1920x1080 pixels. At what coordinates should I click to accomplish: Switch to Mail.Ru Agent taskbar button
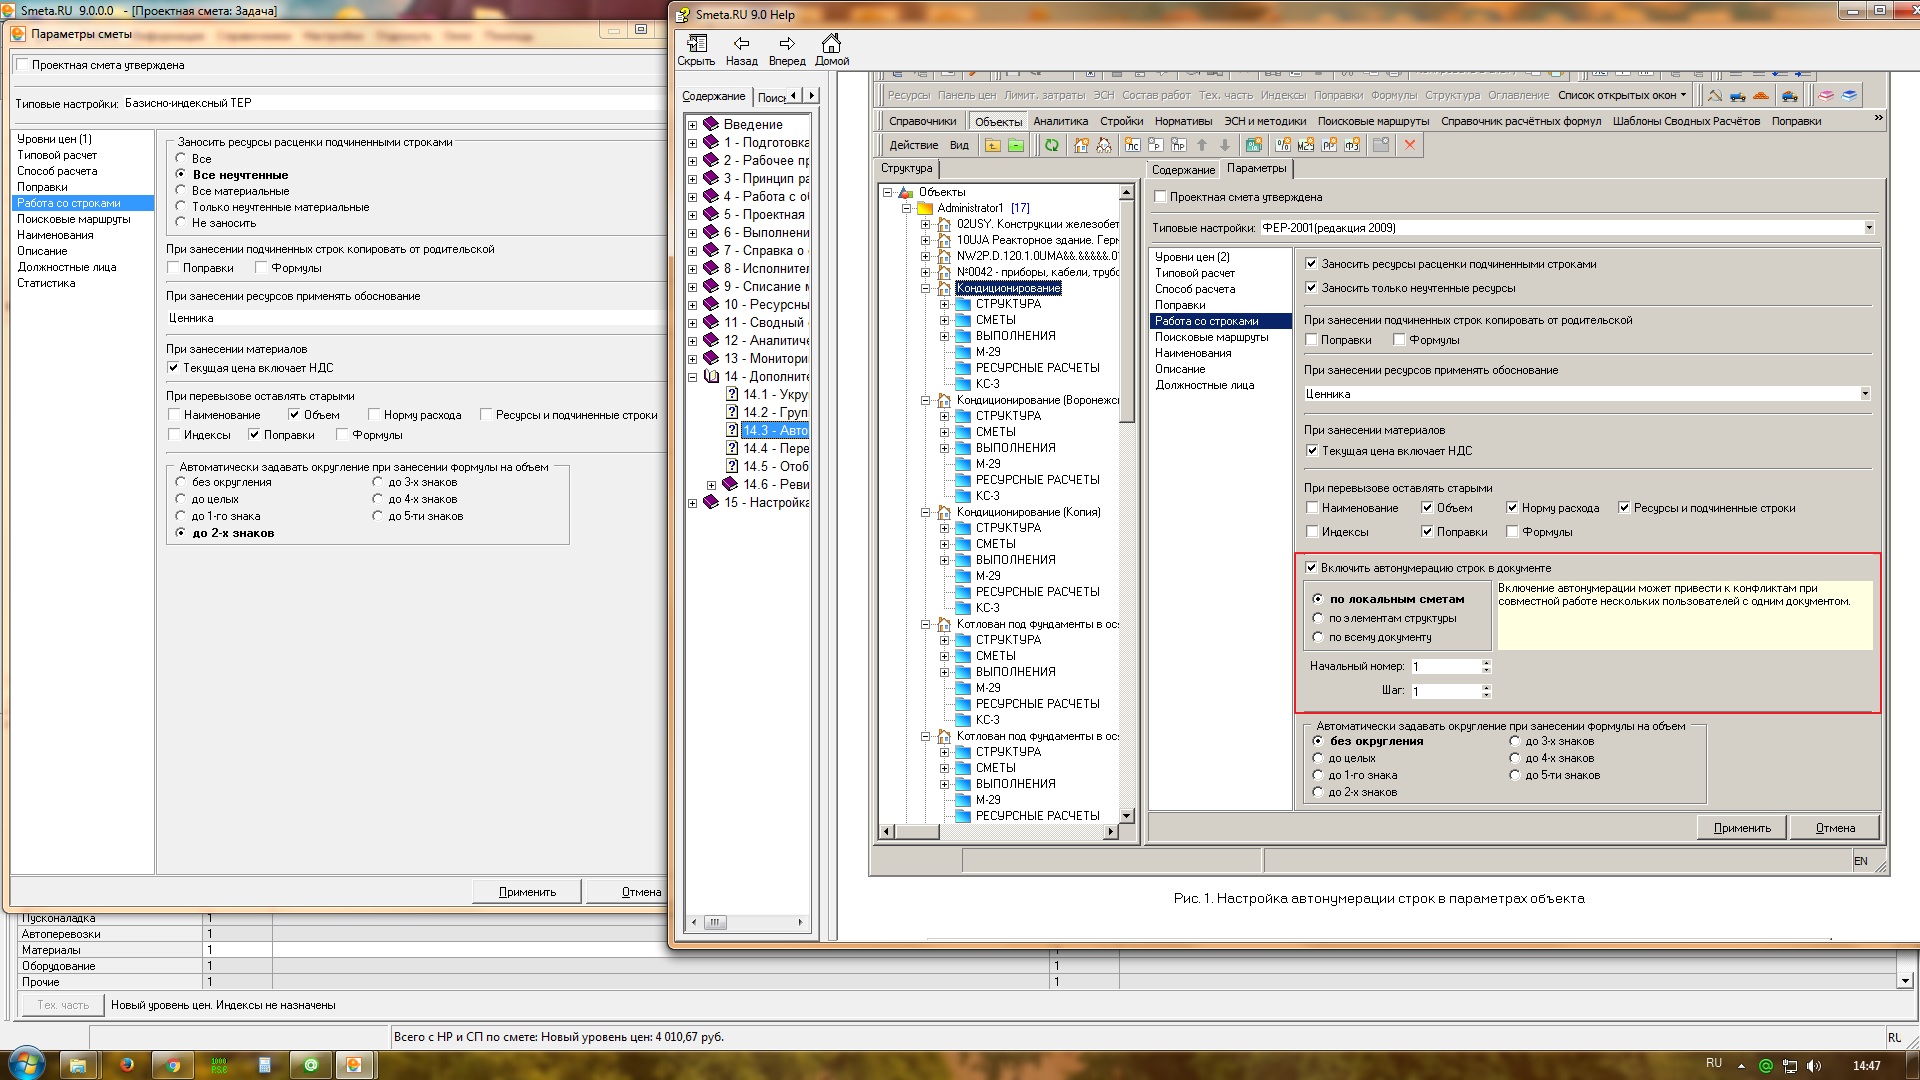[x=311, y=1065]
